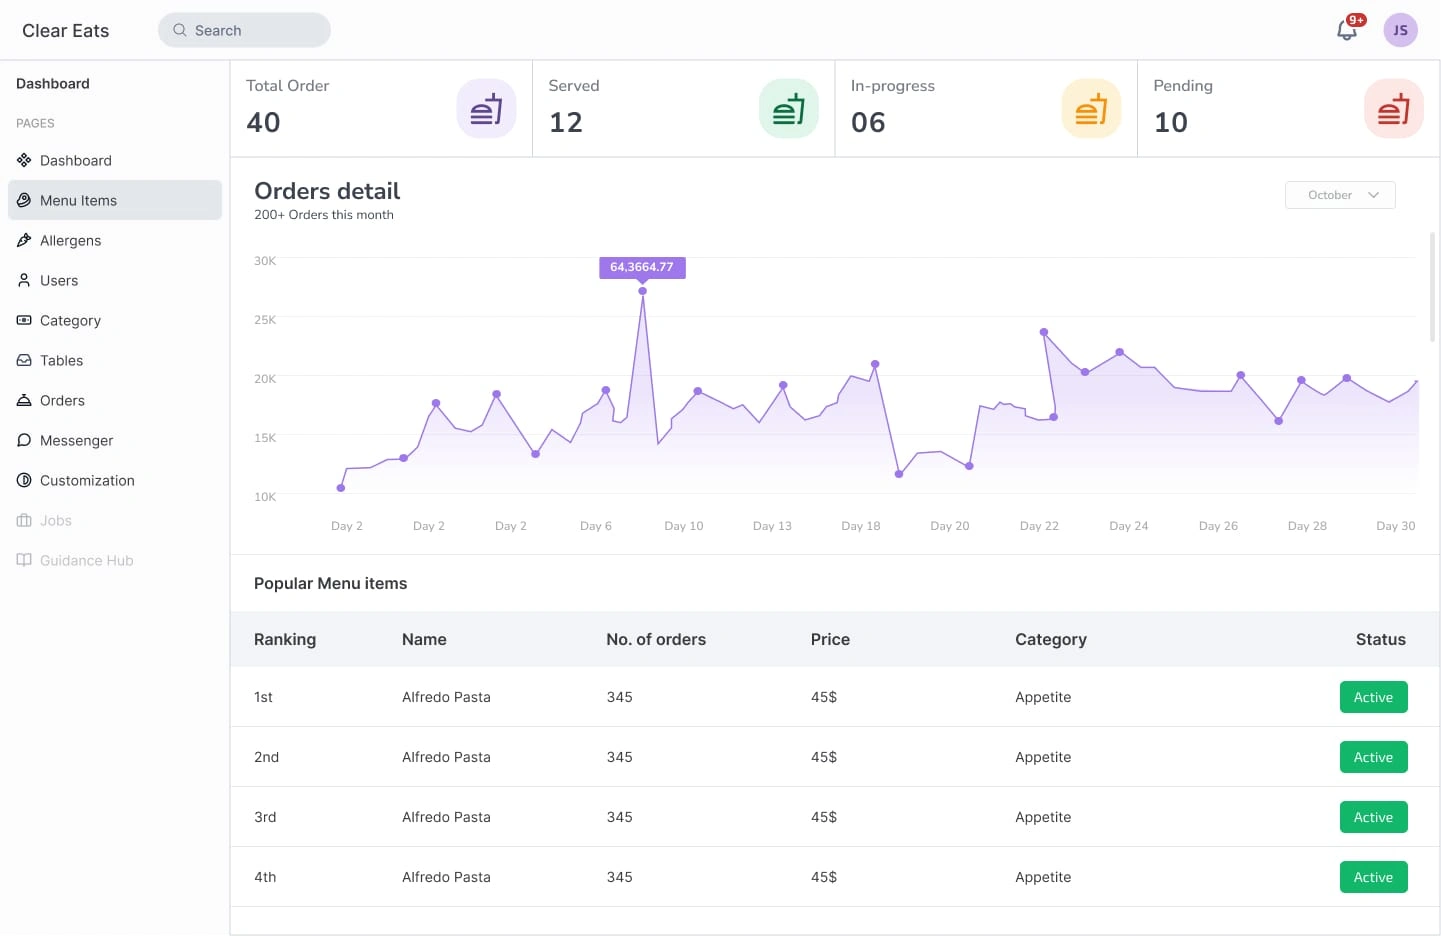Viewport: 1441px width, 936px height.
Task: Click Active status in 2nd row
Action: [x=1373, y=757]
